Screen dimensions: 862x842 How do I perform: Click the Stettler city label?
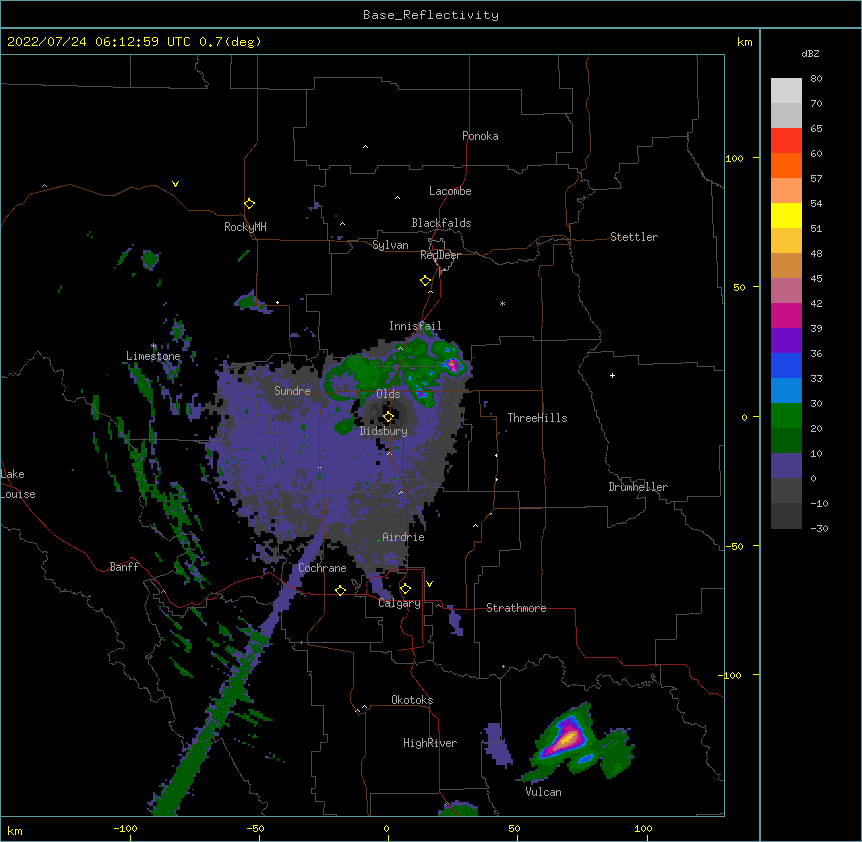click(634, 237)
